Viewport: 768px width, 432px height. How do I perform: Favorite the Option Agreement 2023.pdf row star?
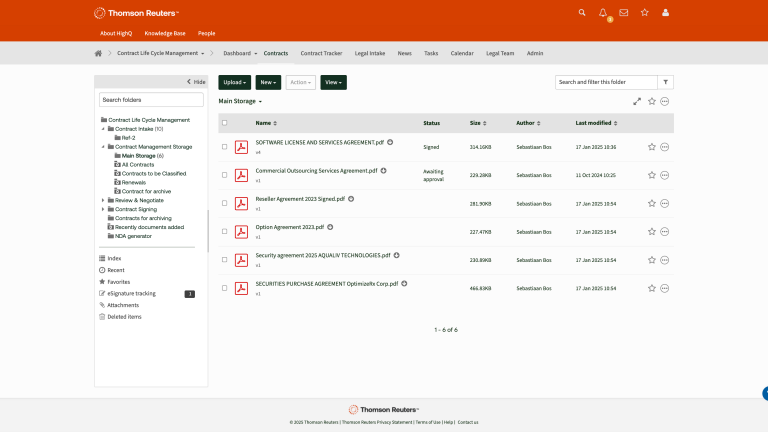[652, 231]
